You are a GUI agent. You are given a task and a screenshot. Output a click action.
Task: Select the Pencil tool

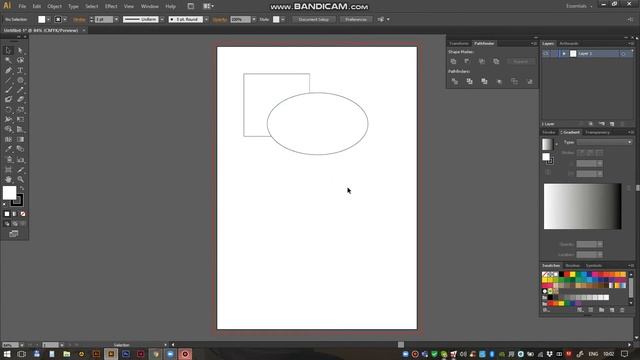coord(20,90)
